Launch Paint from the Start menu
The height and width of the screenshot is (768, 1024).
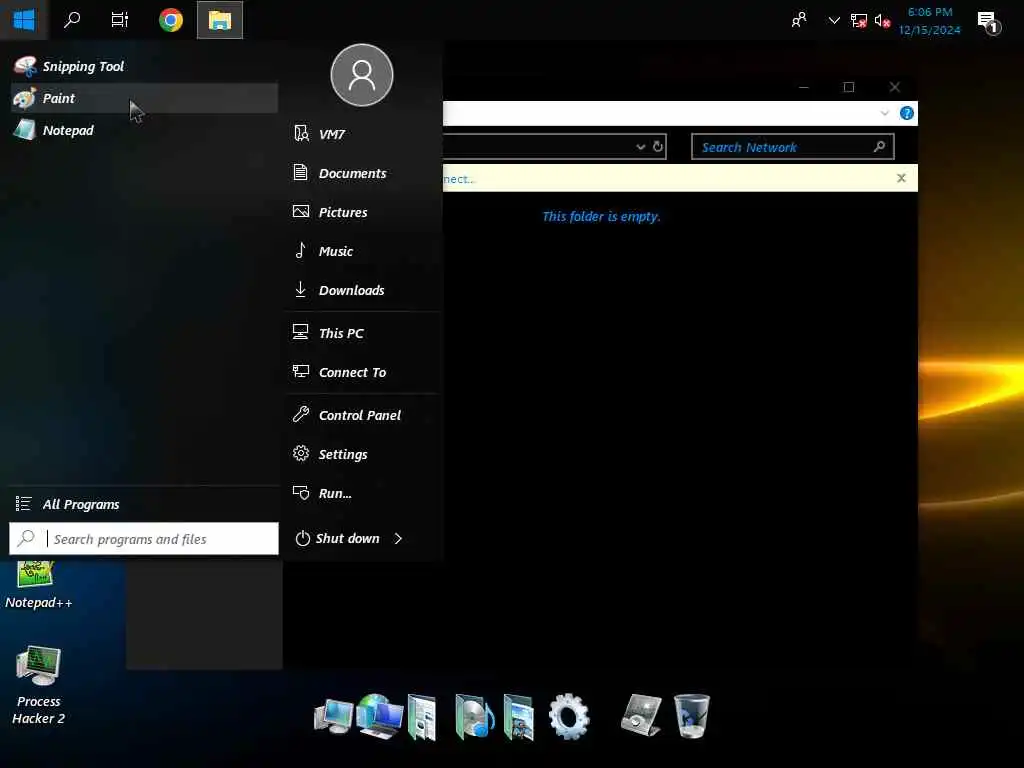point(144,98)
